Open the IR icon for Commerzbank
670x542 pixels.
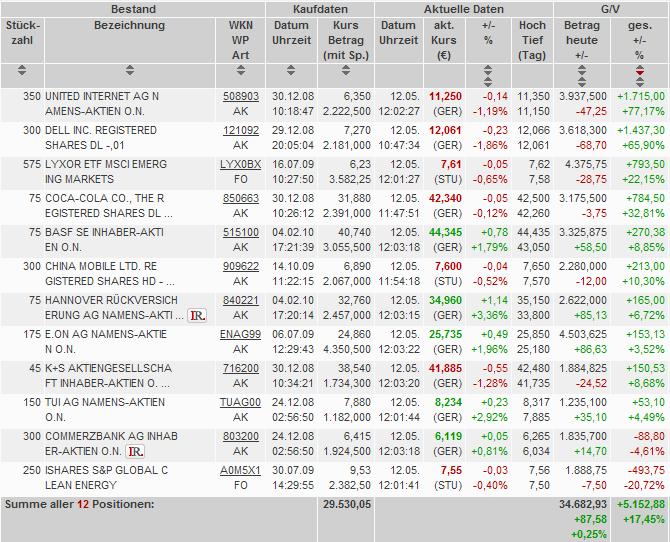135,451
